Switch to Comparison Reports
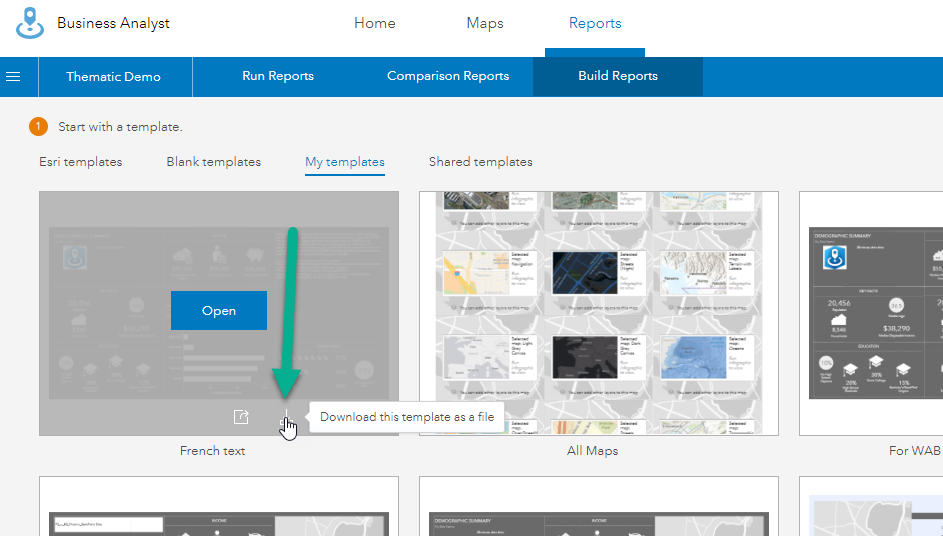Viewport: 943px width, 536px height. coord(448,76)
